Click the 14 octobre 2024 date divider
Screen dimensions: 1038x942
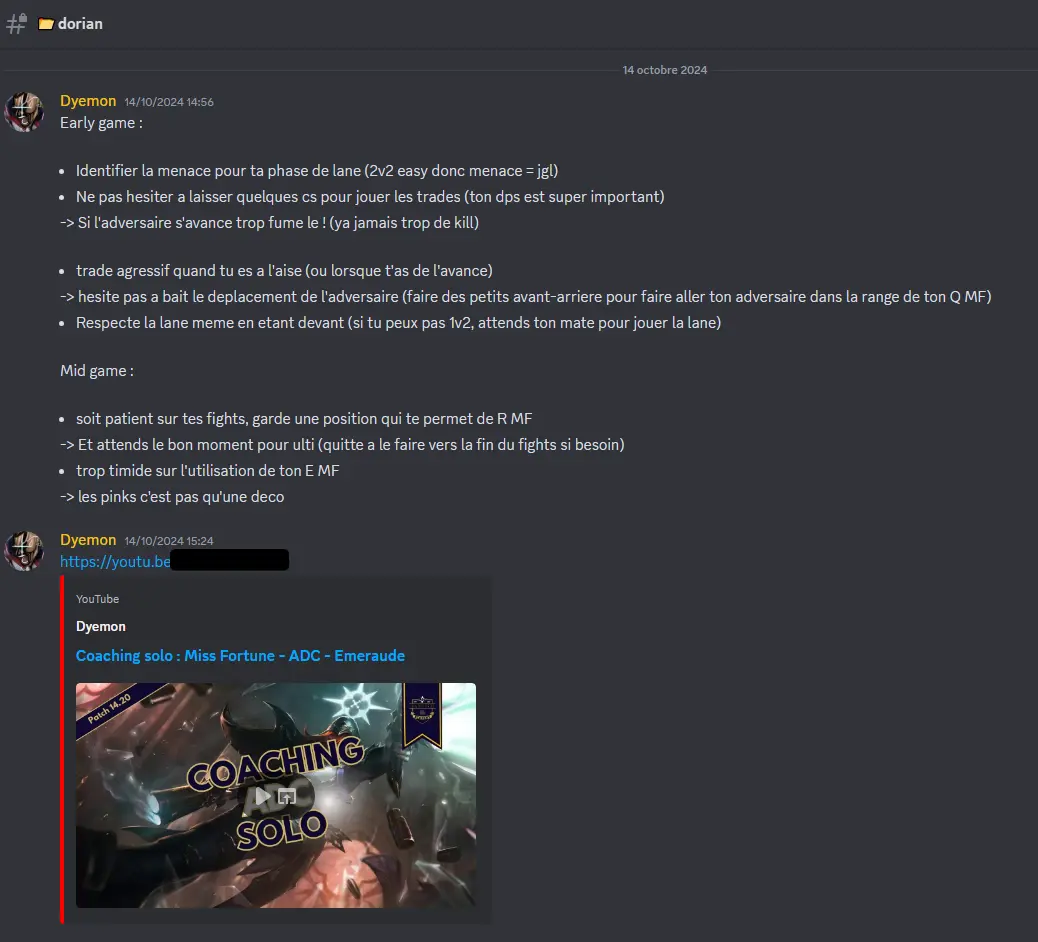pos(665,70)
